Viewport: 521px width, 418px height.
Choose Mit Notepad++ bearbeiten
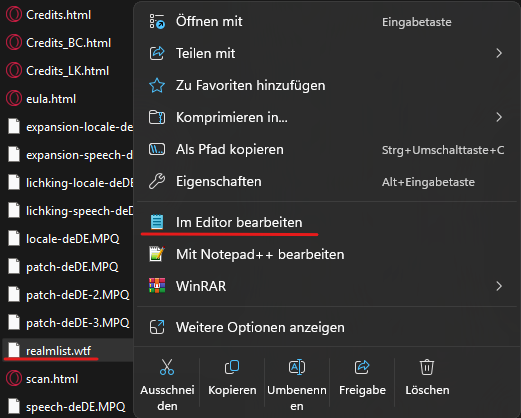click(x=327, y=254)
